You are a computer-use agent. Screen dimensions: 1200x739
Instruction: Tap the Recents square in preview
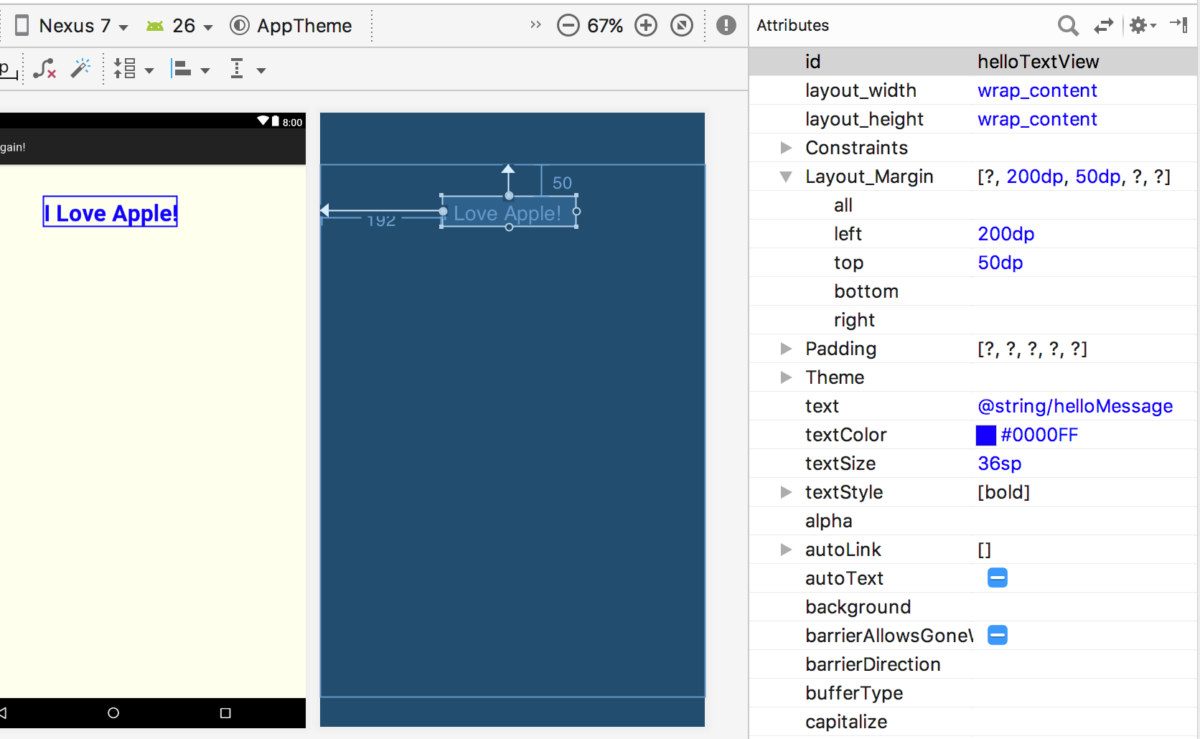(x=225, y=713)
